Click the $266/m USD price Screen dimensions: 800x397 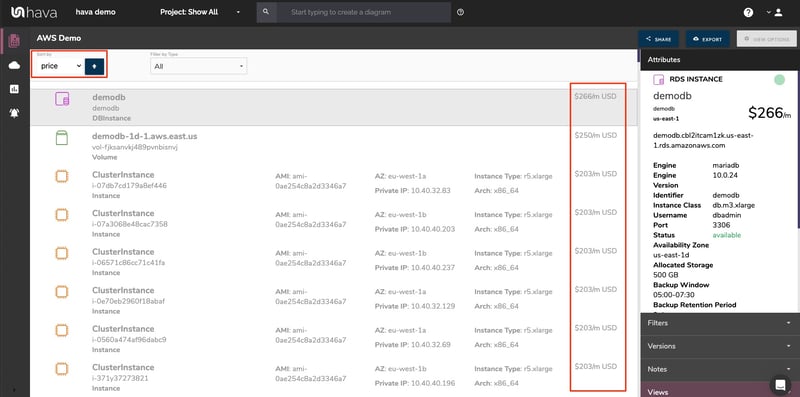(x=595, y=96)
